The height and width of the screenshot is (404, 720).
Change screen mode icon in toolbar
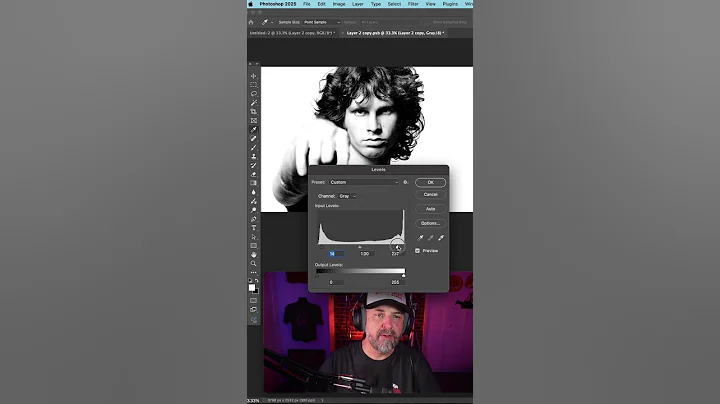253,310
